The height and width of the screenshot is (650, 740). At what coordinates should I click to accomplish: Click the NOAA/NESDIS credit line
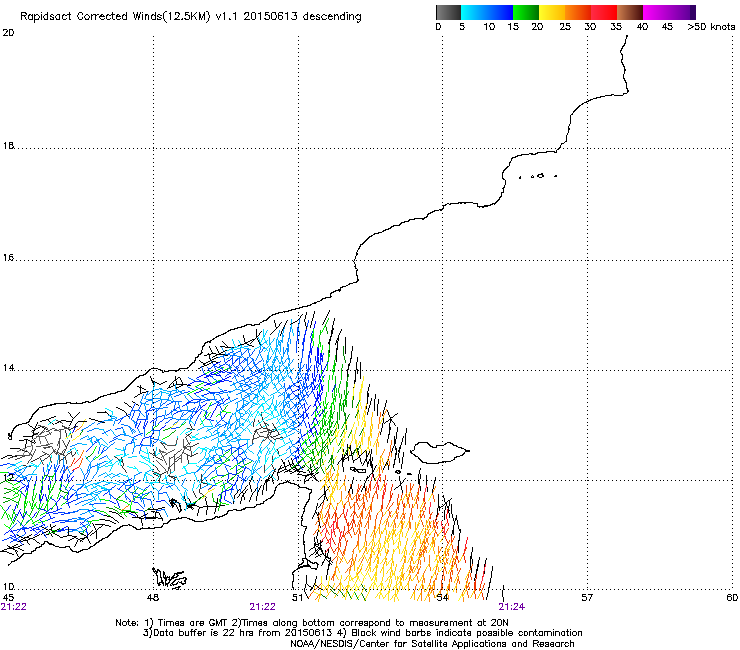pyautogui.click(x=432, y=644)
